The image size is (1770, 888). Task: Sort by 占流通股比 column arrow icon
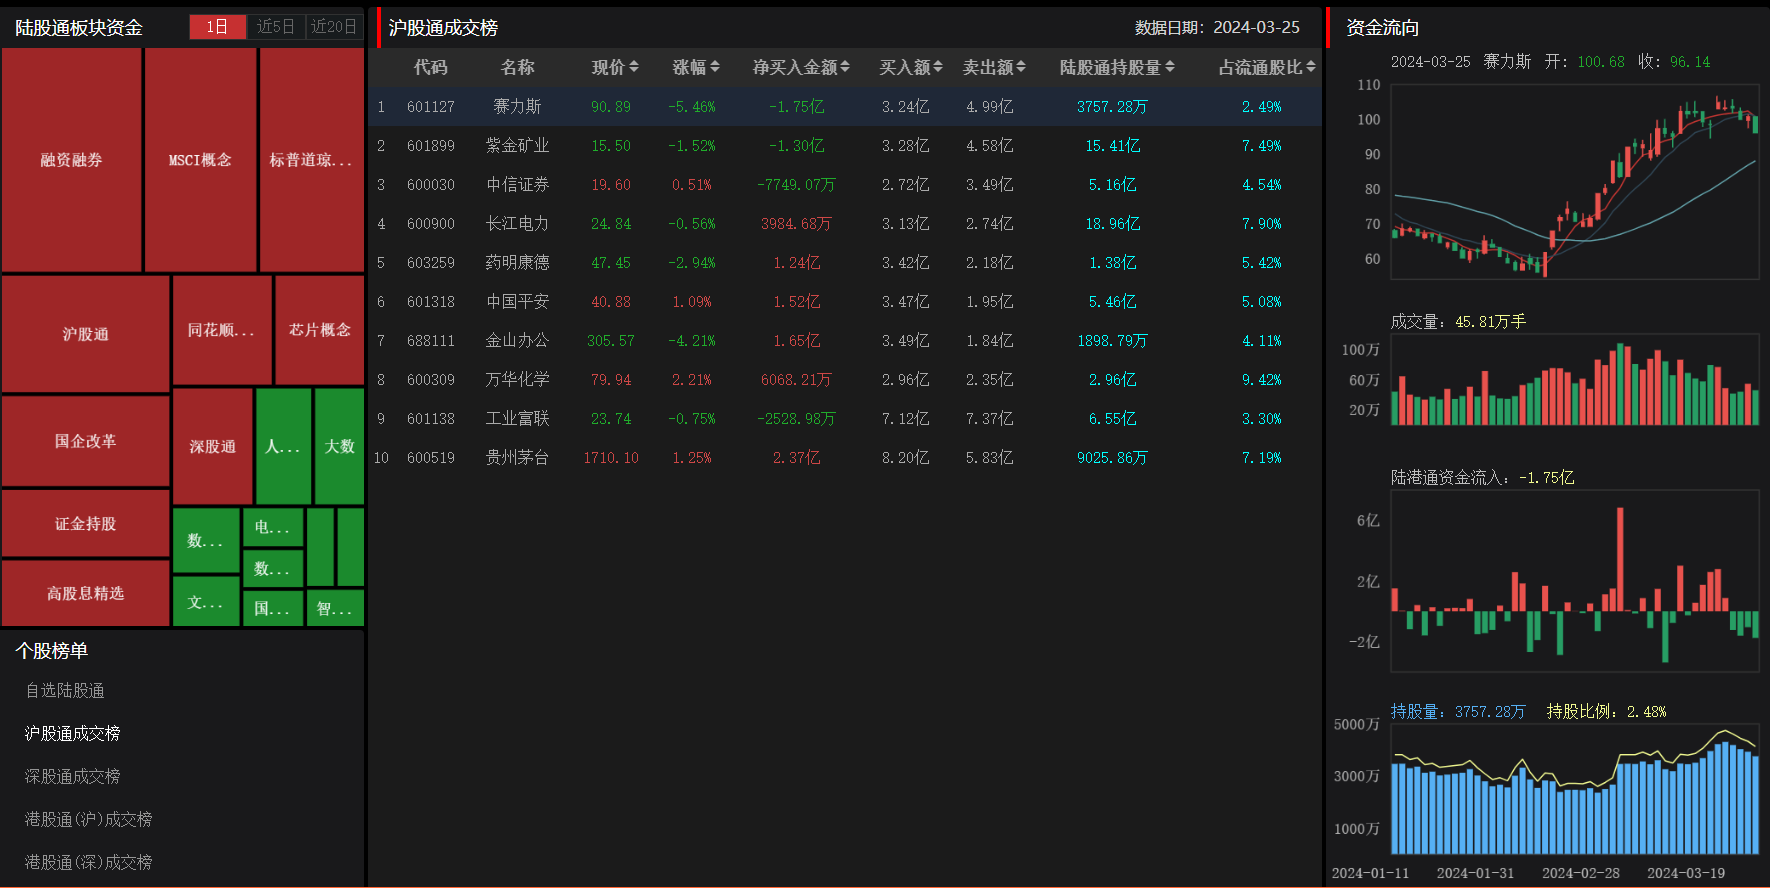coord(1311,67)
